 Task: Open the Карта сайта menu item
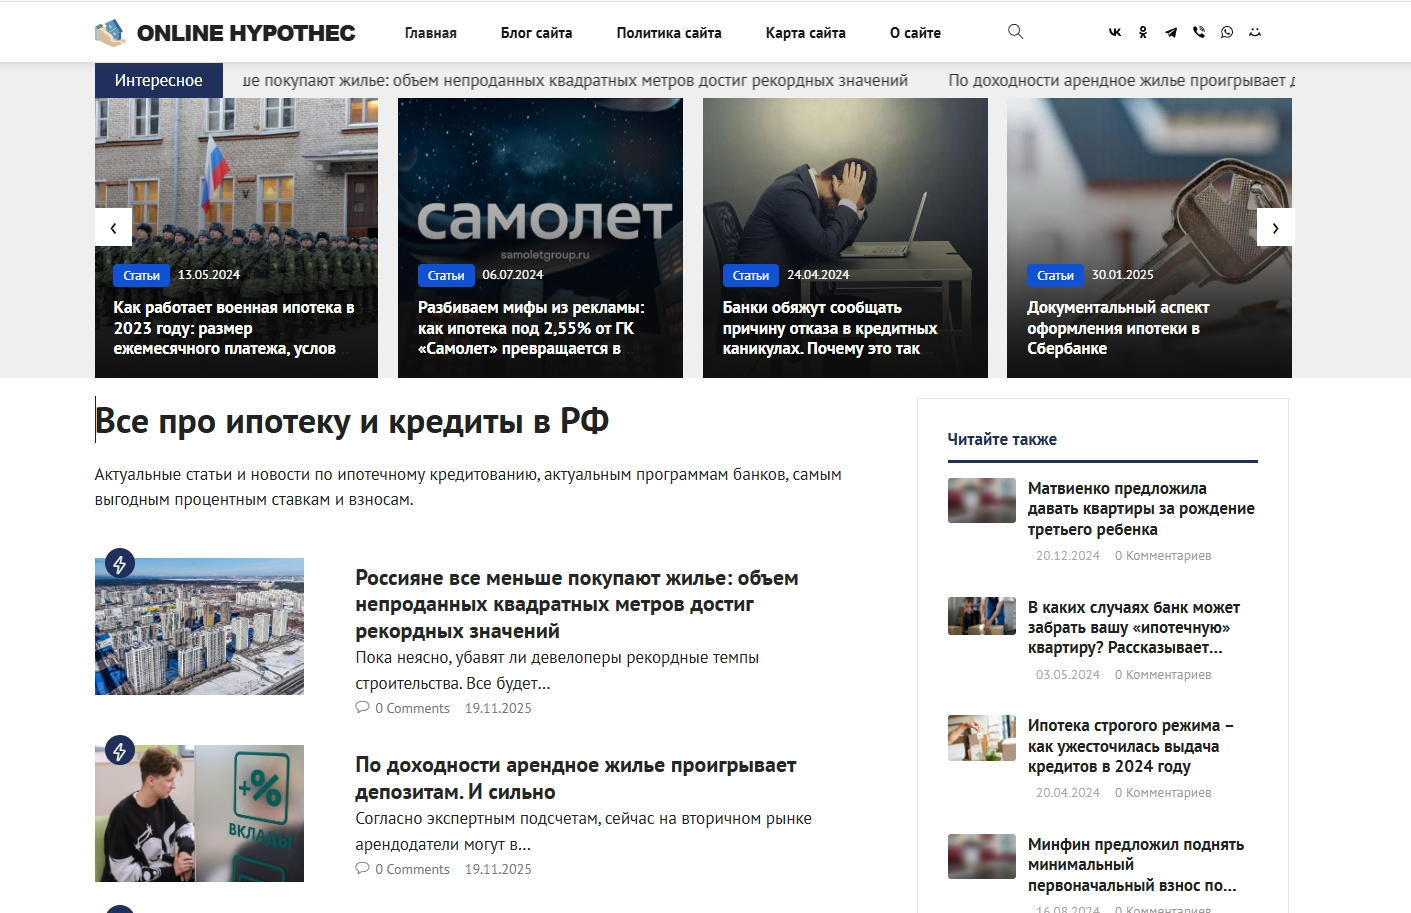tap(806, 33)
